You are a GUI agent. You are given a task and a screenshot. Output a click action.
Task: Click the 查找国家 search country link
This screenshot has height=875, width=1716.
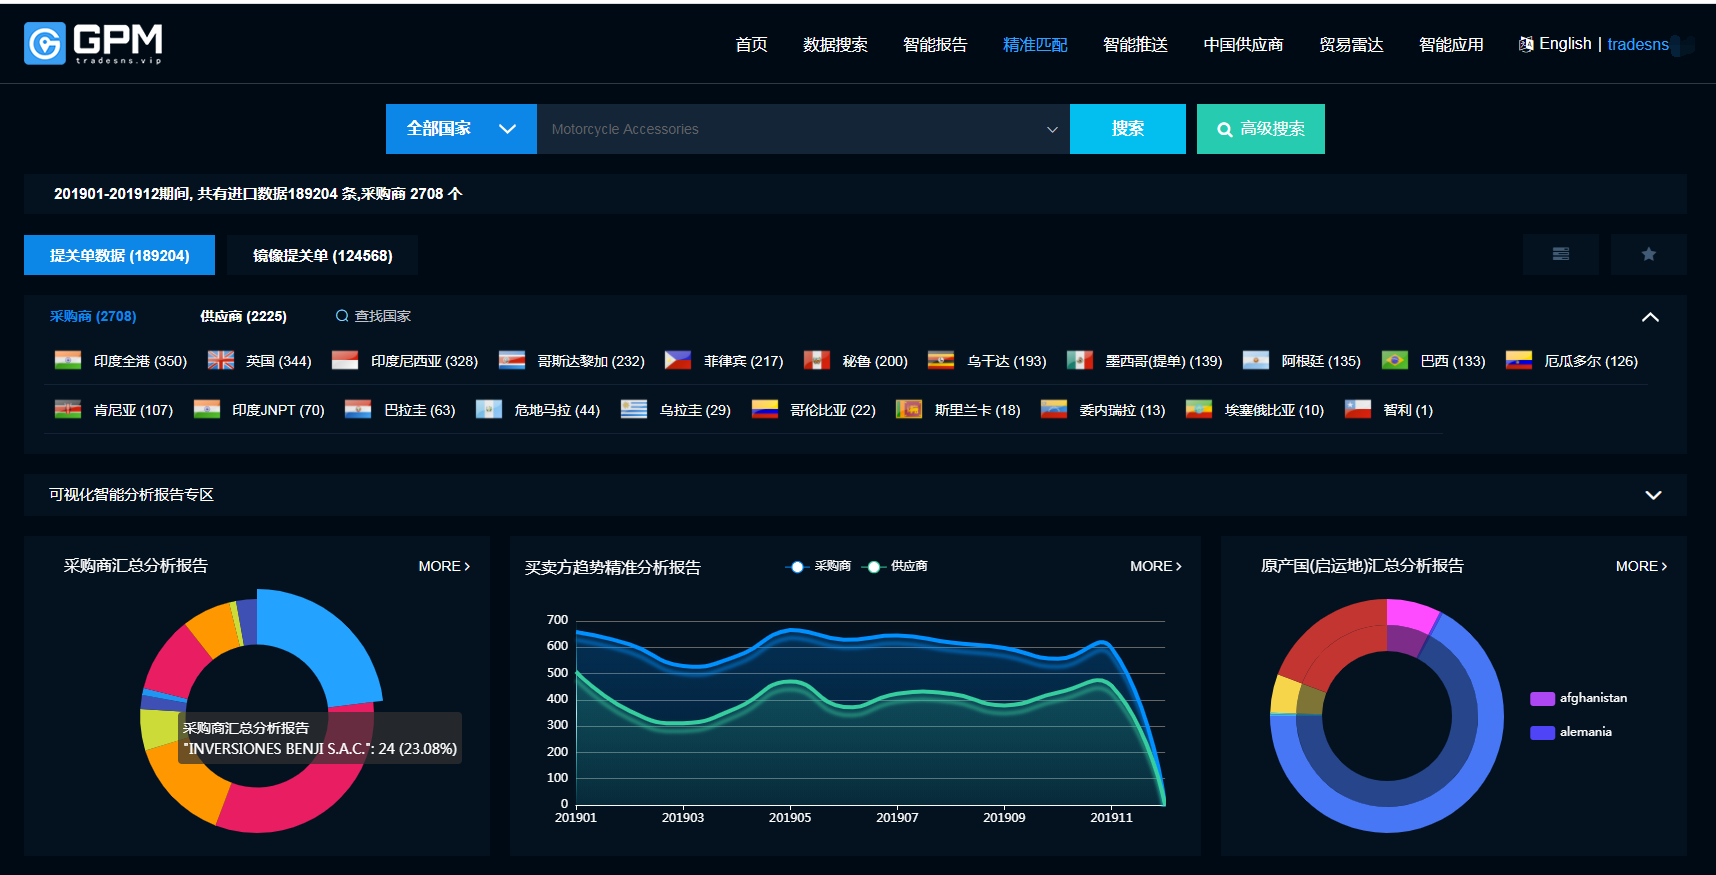[382, 316]
